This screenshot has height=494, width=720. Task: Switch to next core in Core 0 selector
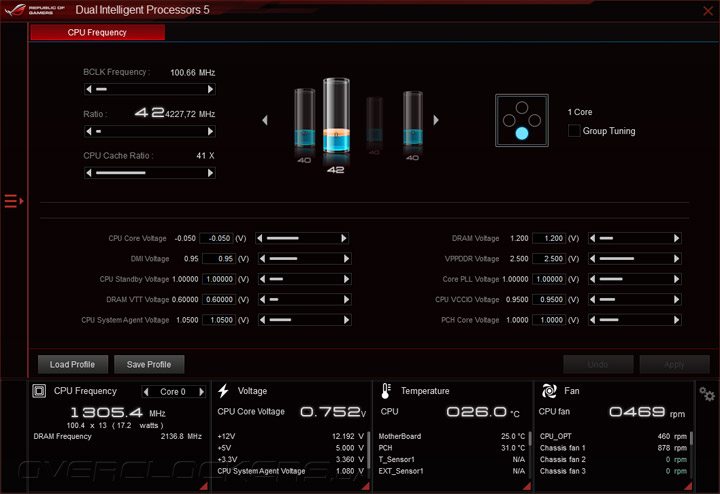point(201,392)
